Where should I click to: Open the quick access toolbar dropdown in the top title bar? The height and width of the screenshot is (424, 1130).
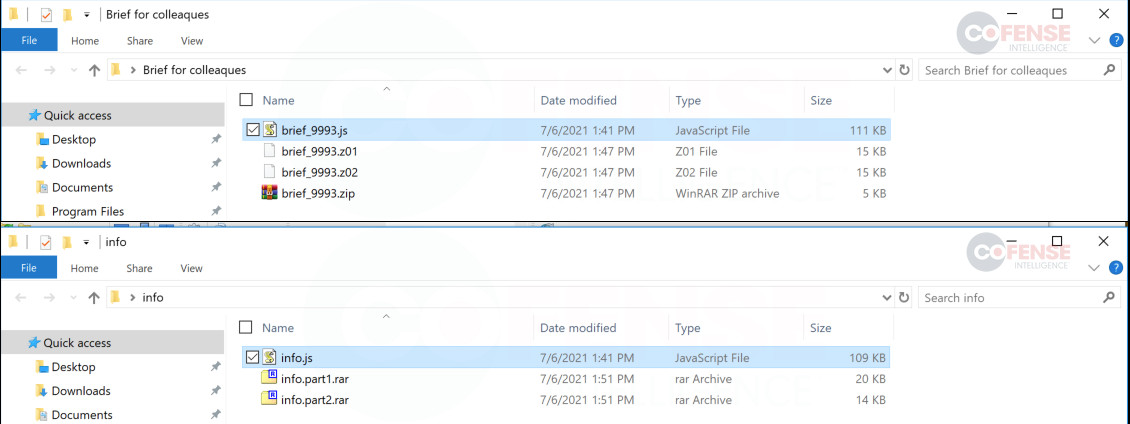tap(86, 14)
